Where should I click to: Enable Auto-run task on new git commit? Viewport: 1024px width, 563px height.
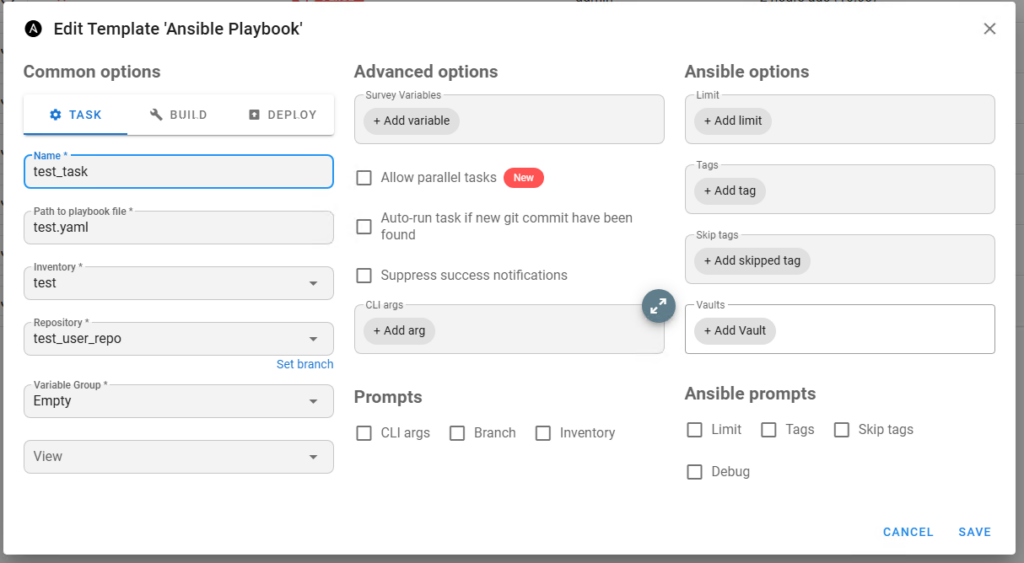point(365,226)
